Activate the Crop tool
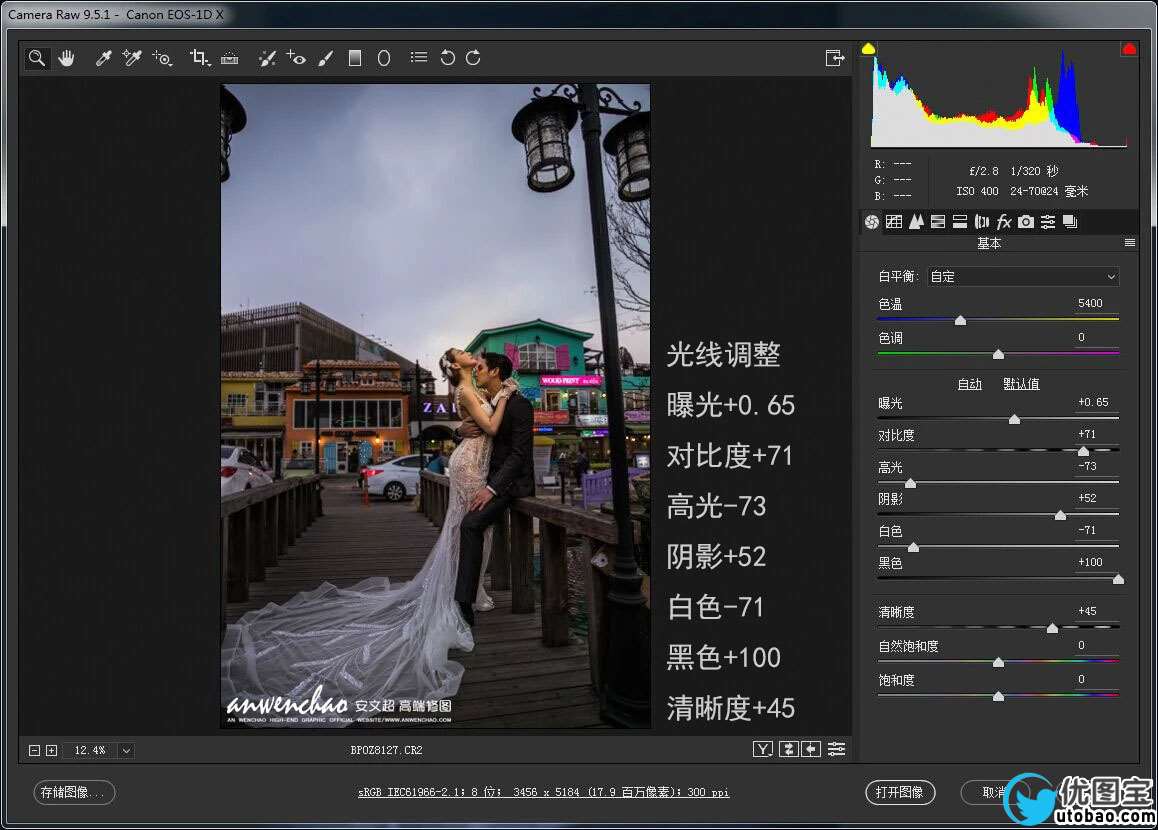The height and width of the screenshot is (830, 1158). (199, 58)
